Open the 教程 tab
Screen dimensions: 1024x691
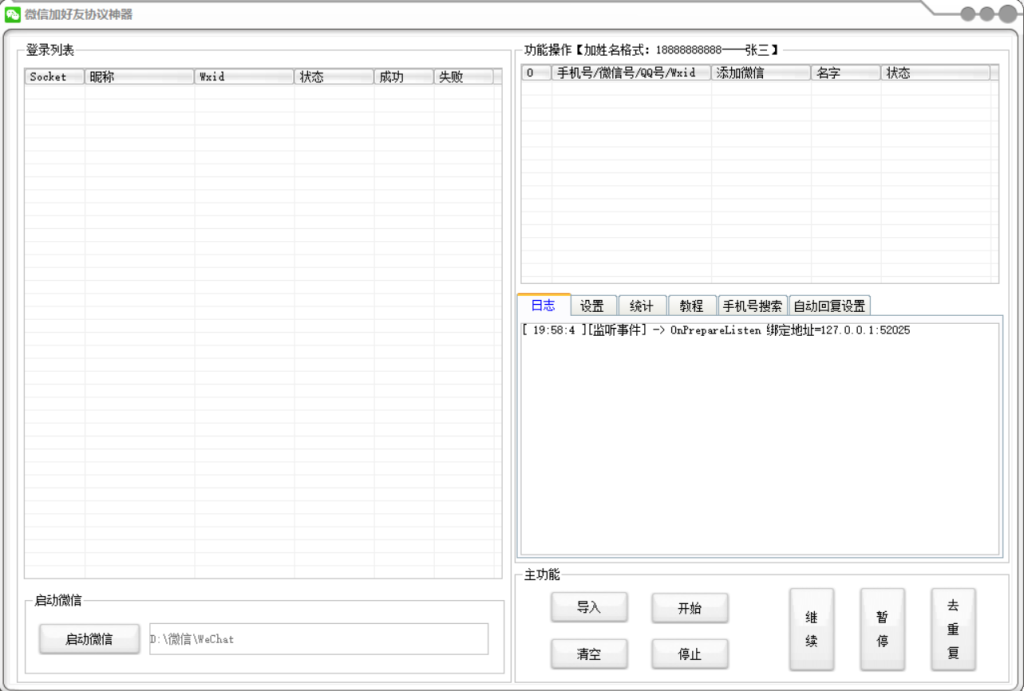(692, 306)
